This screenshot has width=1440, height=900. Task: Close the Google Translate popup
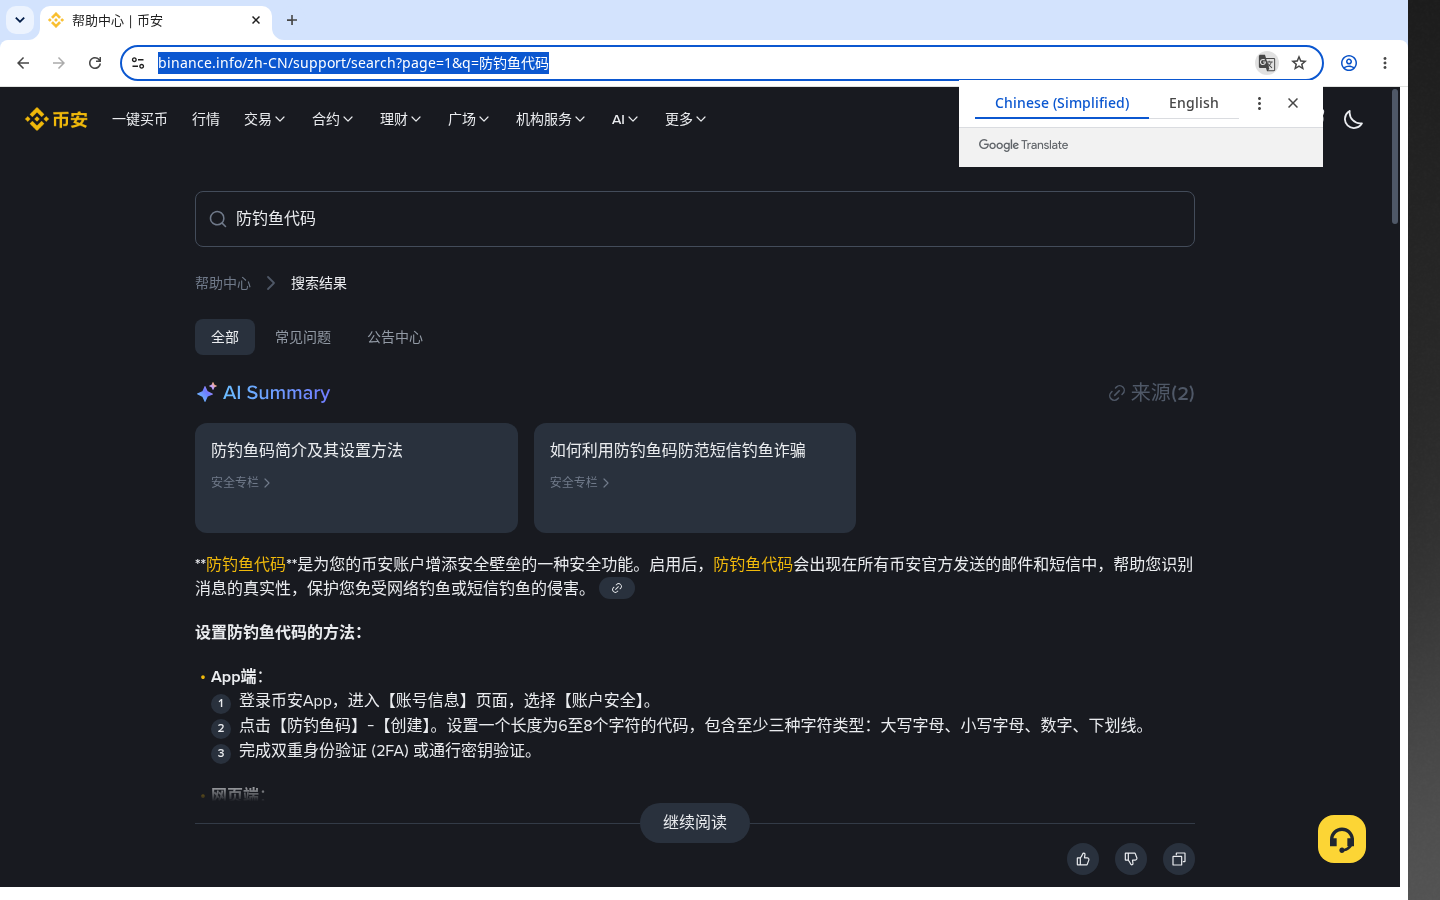(x=1293, y=103)
